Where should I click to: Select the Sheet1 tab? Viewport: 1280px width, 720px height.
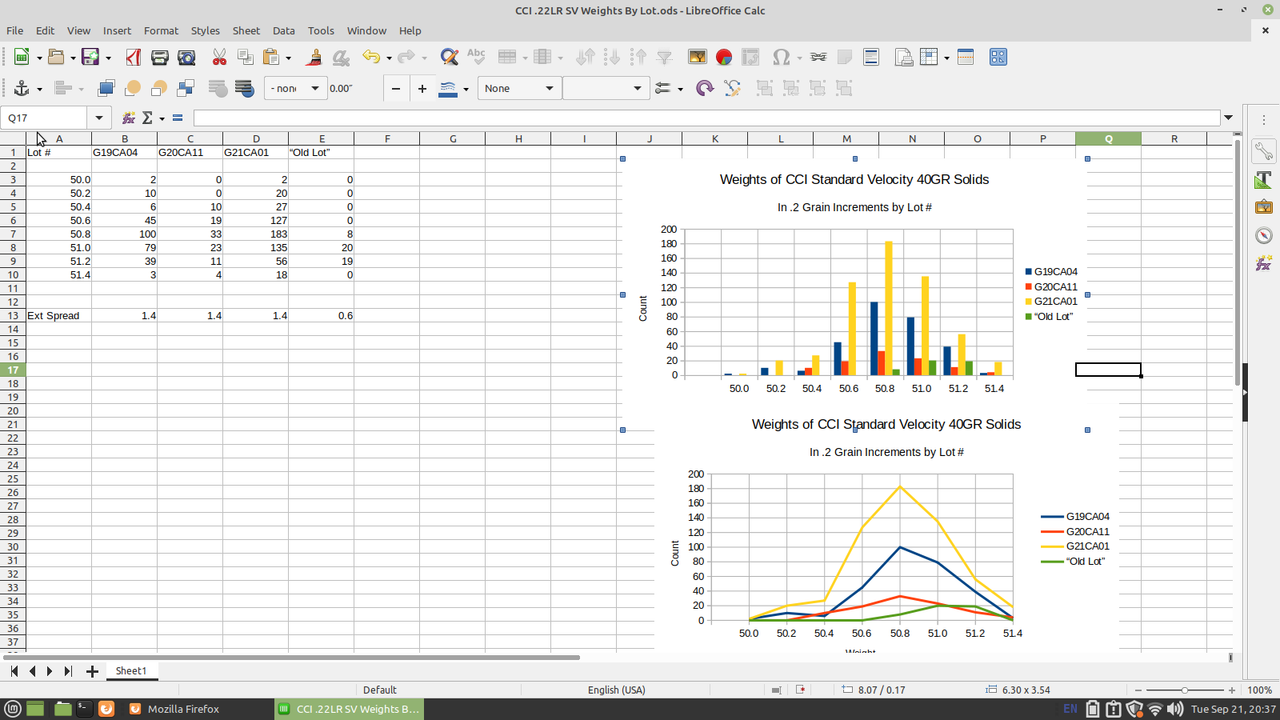(131, 671)
